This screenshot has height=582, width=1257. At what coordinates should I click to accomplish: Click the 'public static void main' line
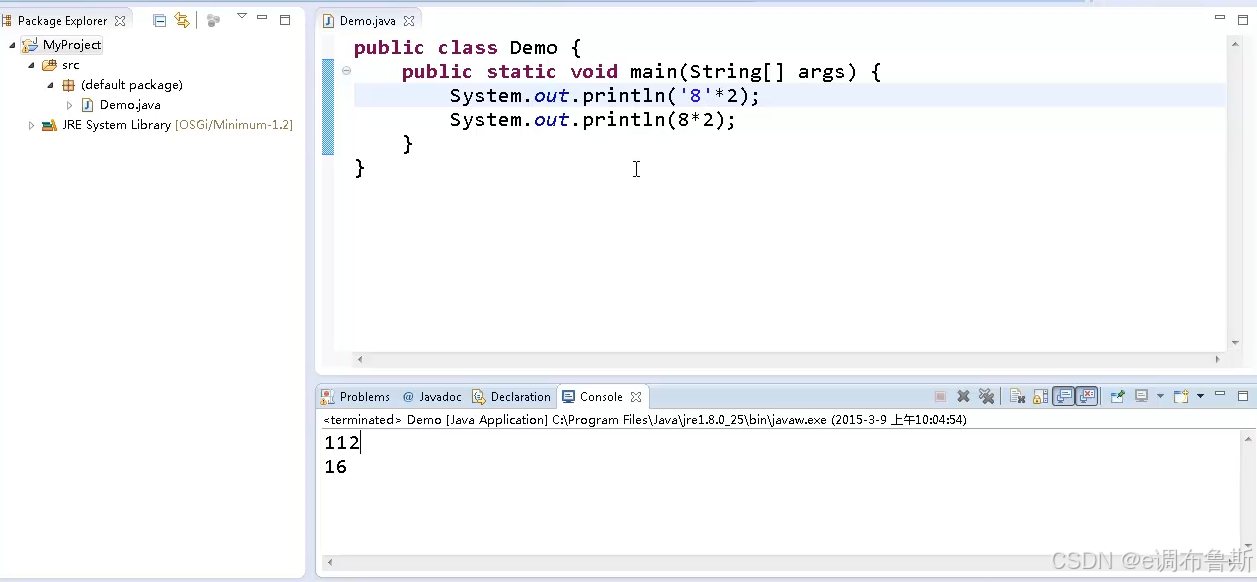(641, 72)
